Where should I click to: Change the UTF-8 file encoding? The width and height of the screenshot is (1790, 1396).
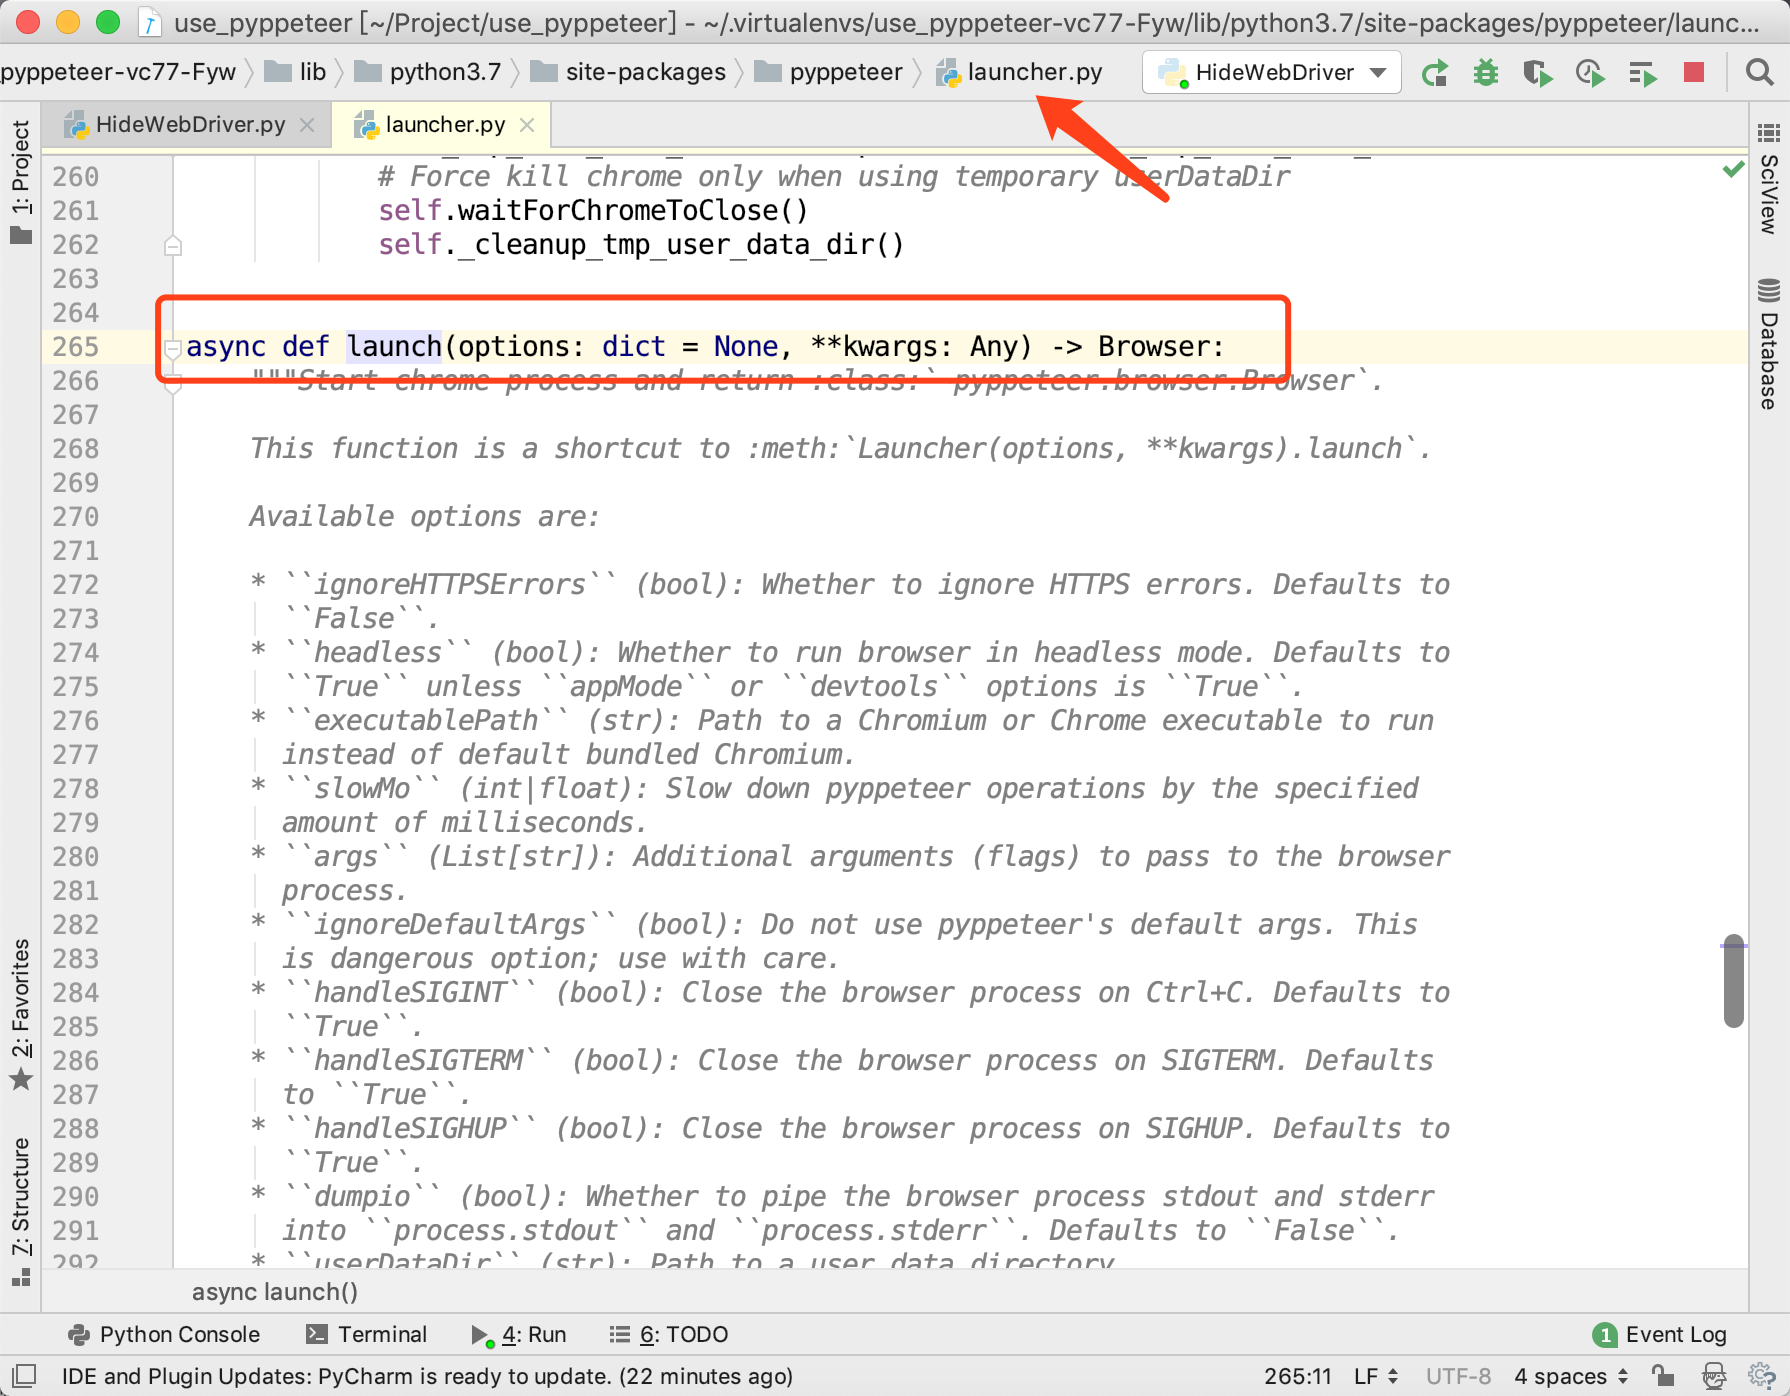(x=1458, y=1377)
